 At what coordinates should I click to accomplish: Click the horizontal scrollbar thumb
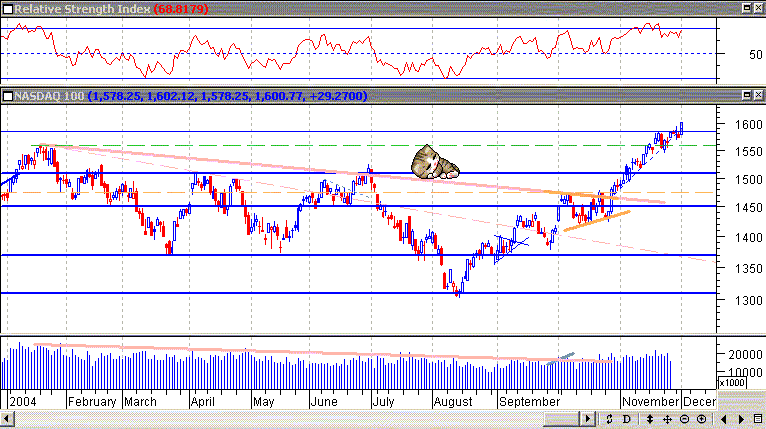click(562, 419)
